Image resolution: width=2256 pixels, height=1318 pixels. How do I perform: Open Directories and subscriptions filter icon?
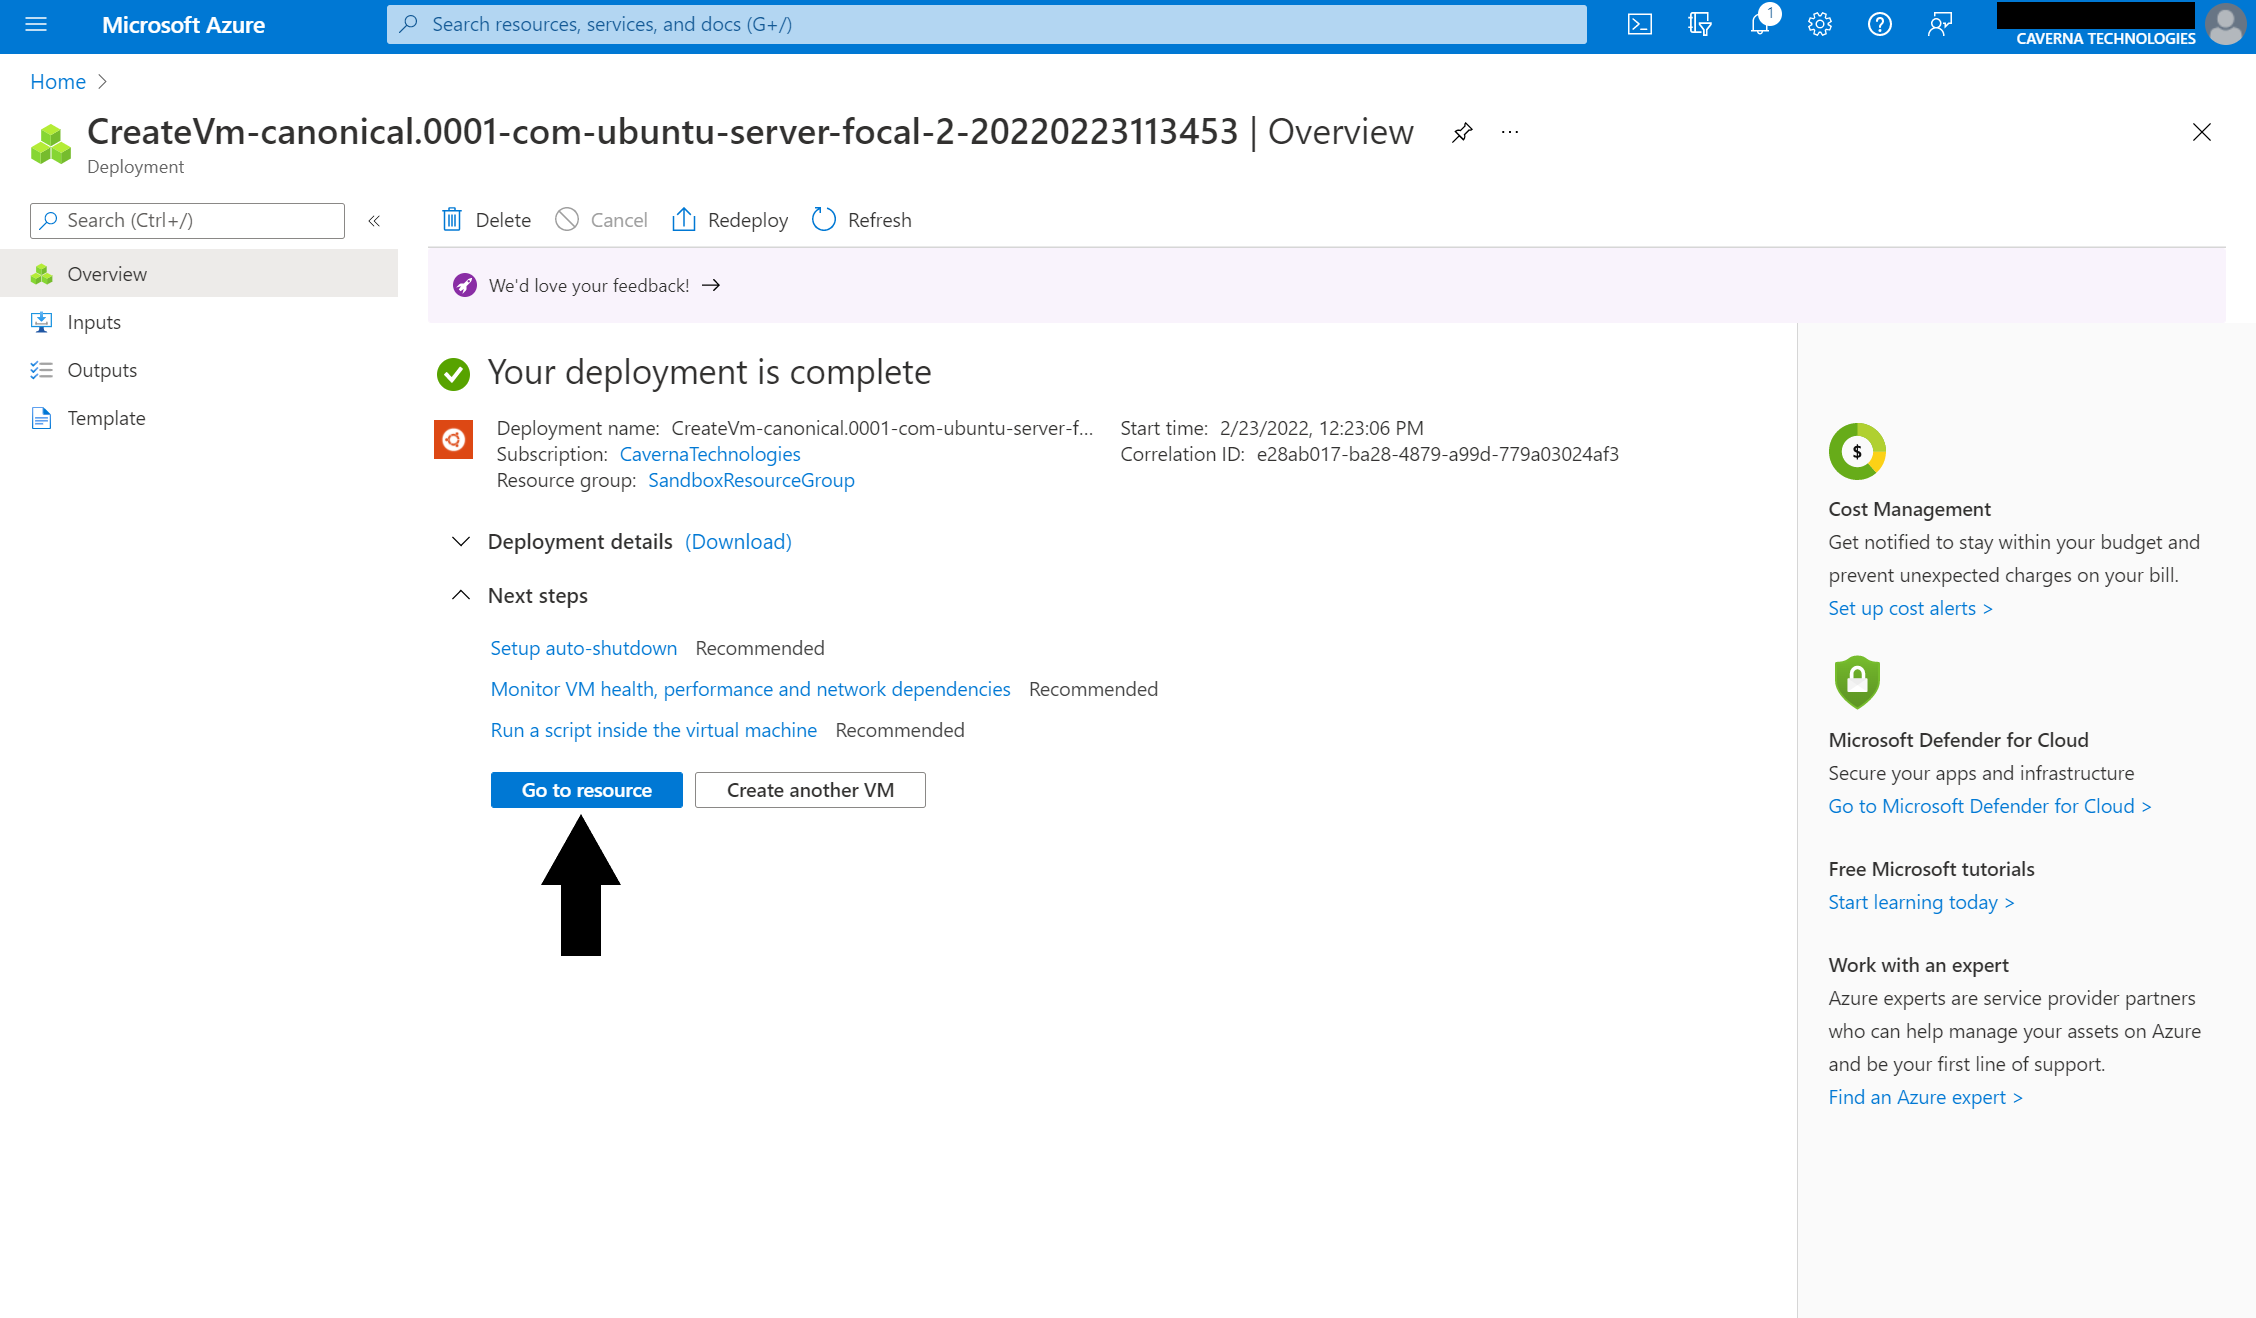1699,24
